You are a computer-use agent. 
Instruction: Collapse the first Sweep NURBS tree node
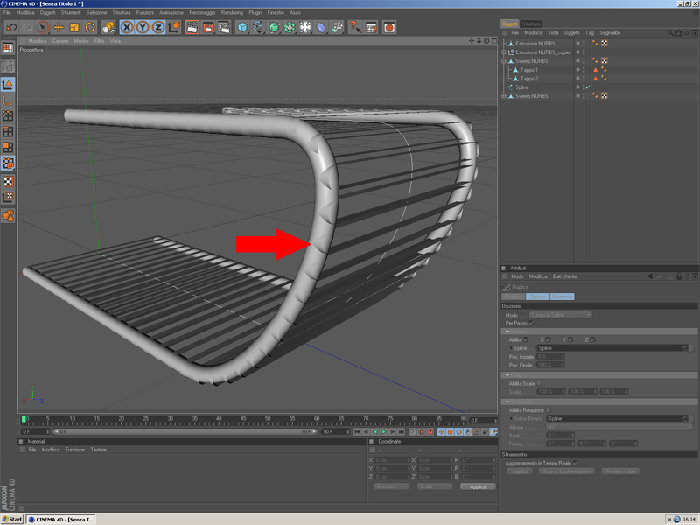504,61
